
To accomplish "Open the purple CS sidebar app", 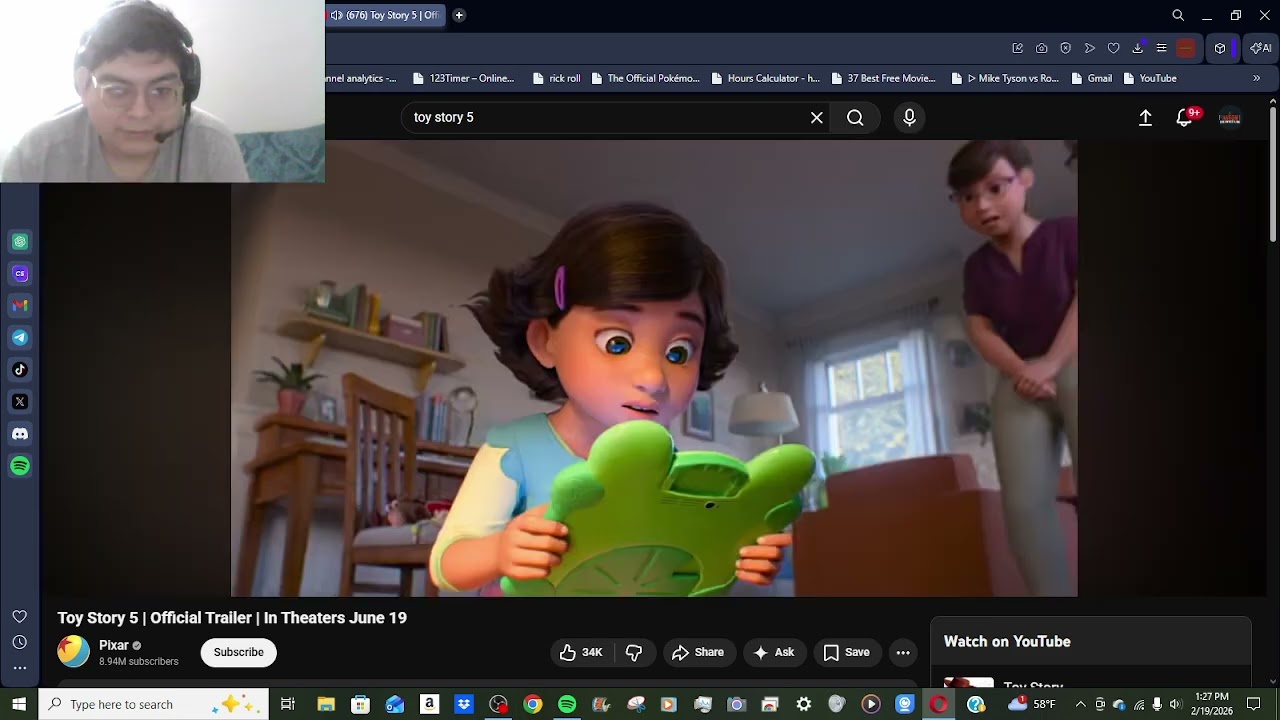I will [20, 274].
